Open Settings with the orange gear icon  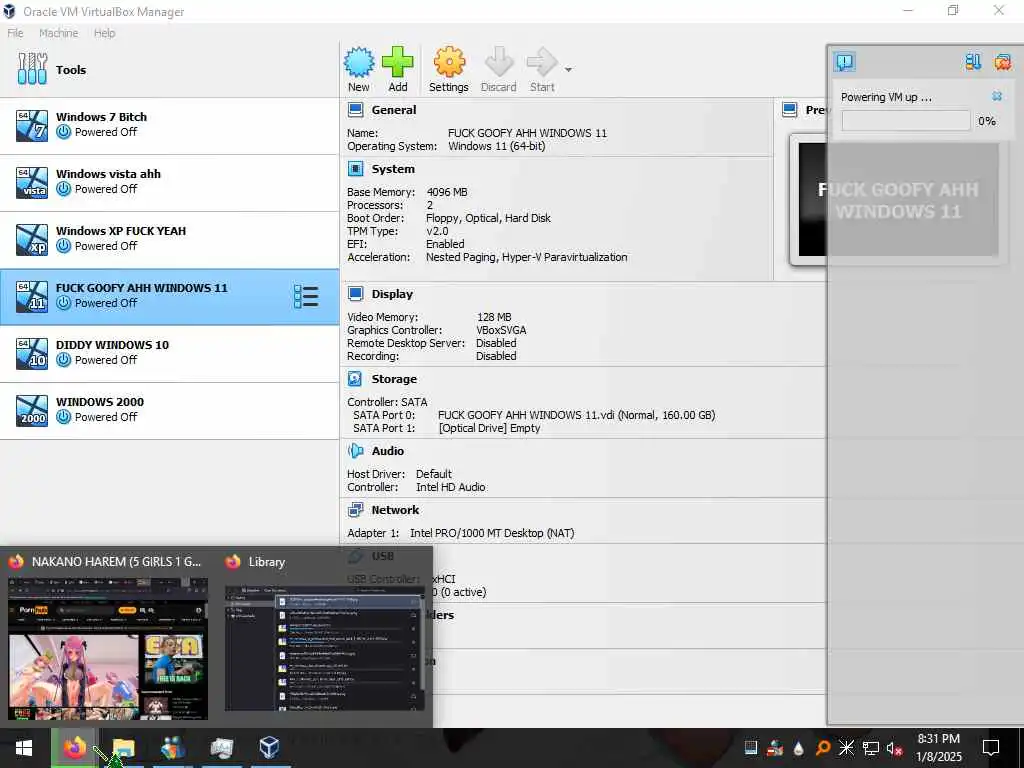pyautogui.click(x=449, y=63)
